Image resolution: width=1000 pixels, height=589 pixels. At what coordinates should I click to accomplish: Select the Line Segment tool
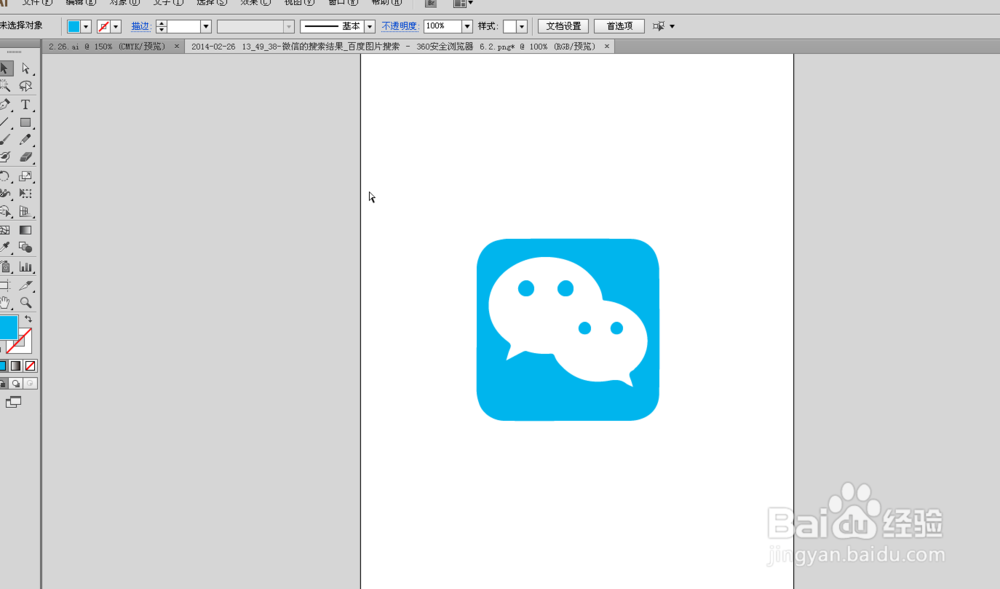6,122
